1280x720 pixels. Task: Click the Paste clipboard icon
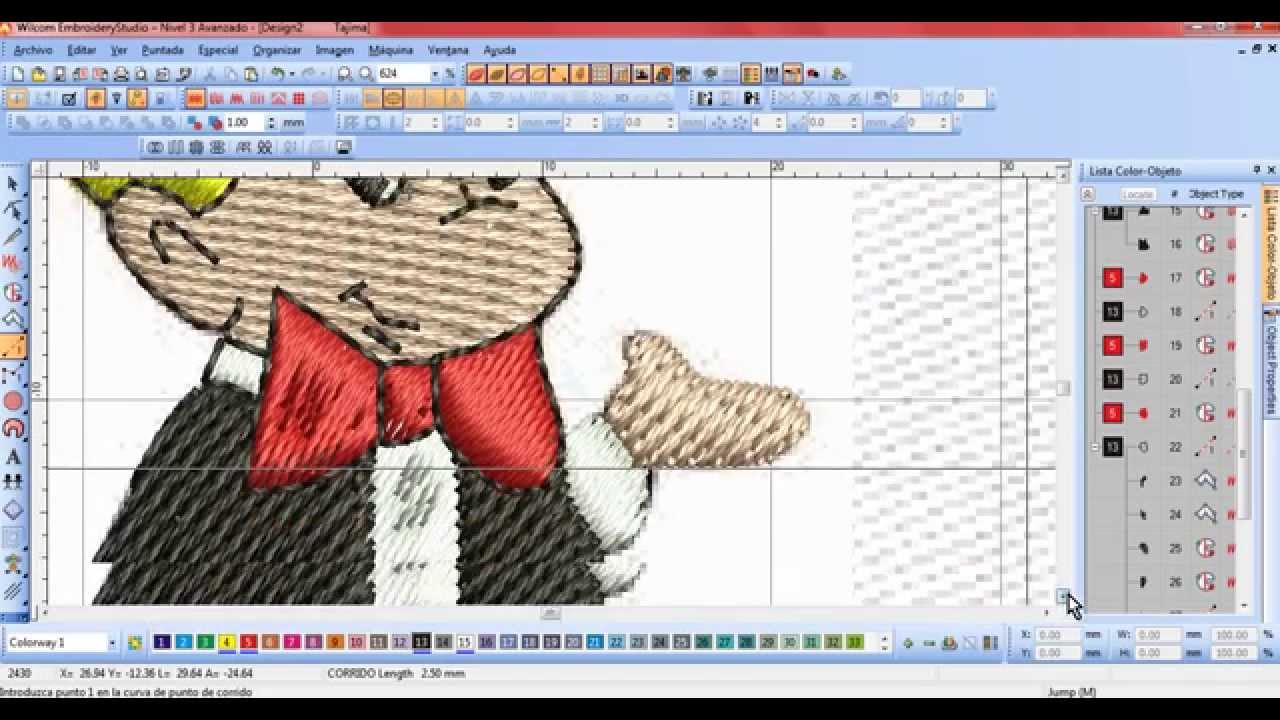click(251, 74)
